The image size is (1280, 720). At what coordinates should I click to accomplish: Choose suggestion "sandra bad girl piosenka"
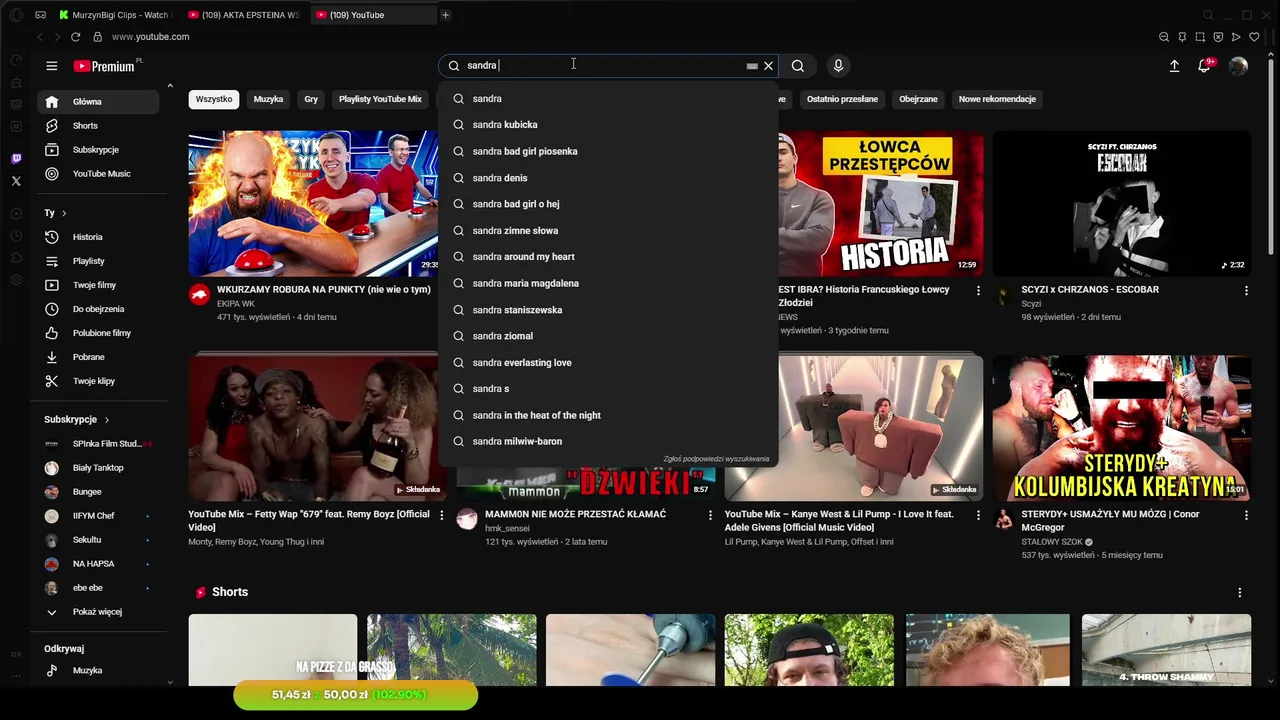coord(608,151)
